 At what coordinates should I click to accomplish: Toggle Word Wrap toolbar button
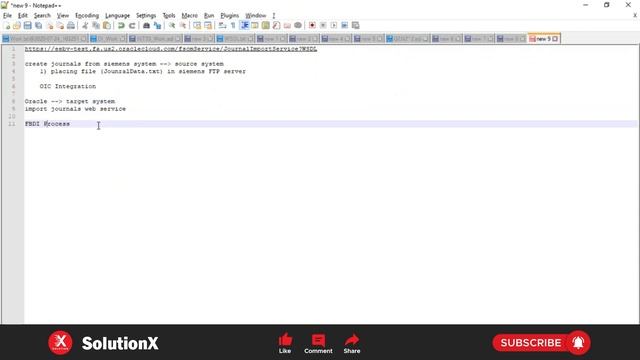click(x=222, y=25)
